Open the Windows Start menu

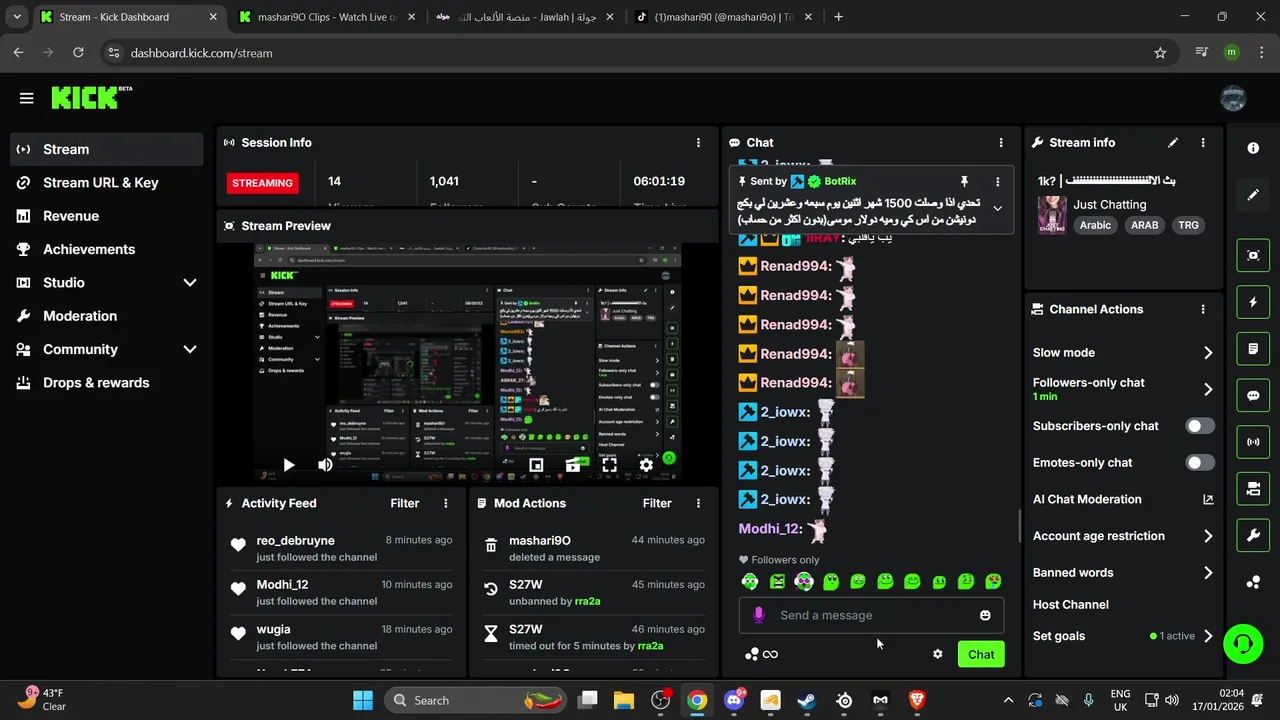pyautogui.click(x=362, y=700)
